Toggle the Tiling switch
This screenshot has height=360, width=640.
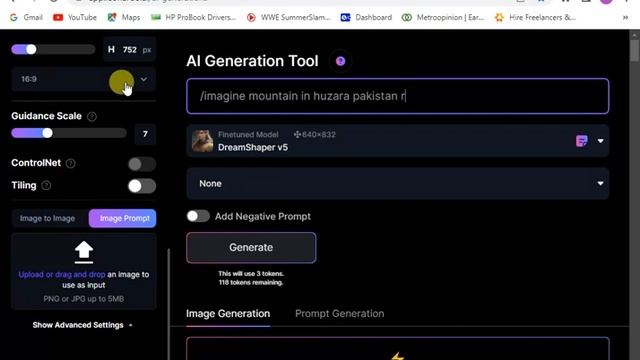point(142,186)
